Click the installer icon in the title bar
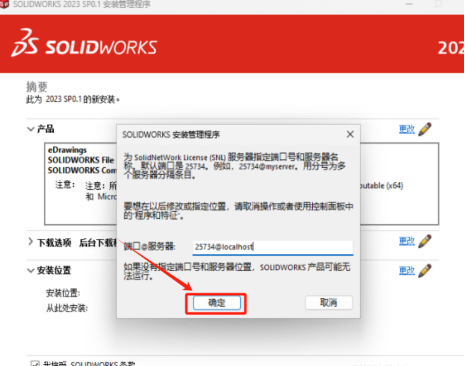The width and height of the screenshot is (465, 366). coord(4,4)
